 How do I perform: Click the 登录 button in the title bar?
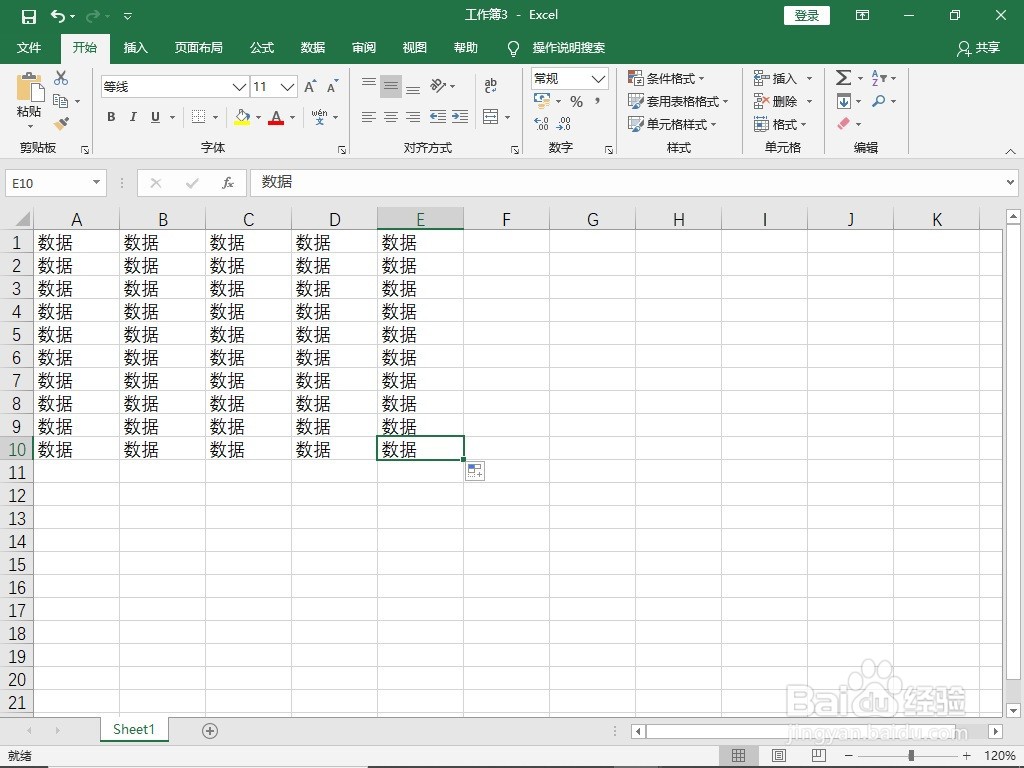tap(806, 15)
